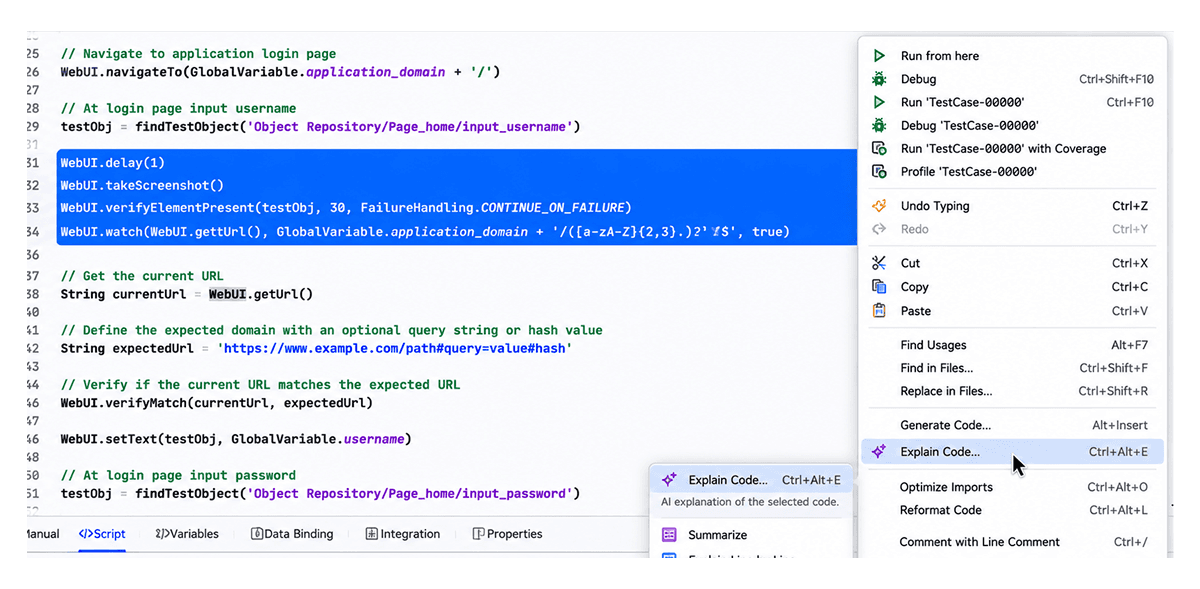Click the Paste clipboard icon
1200x589 pixels.
click(x=879, y=311)
